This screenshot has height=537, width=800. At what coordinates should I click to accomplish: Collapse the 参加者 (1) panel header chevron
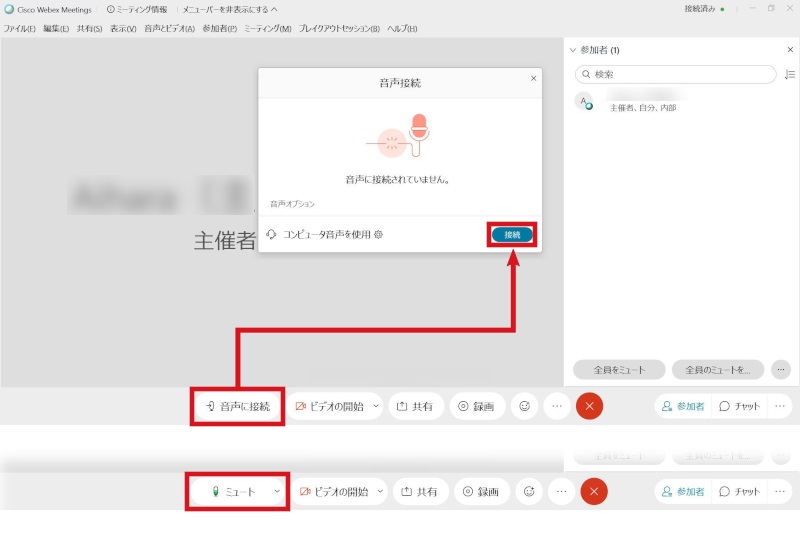572,49
